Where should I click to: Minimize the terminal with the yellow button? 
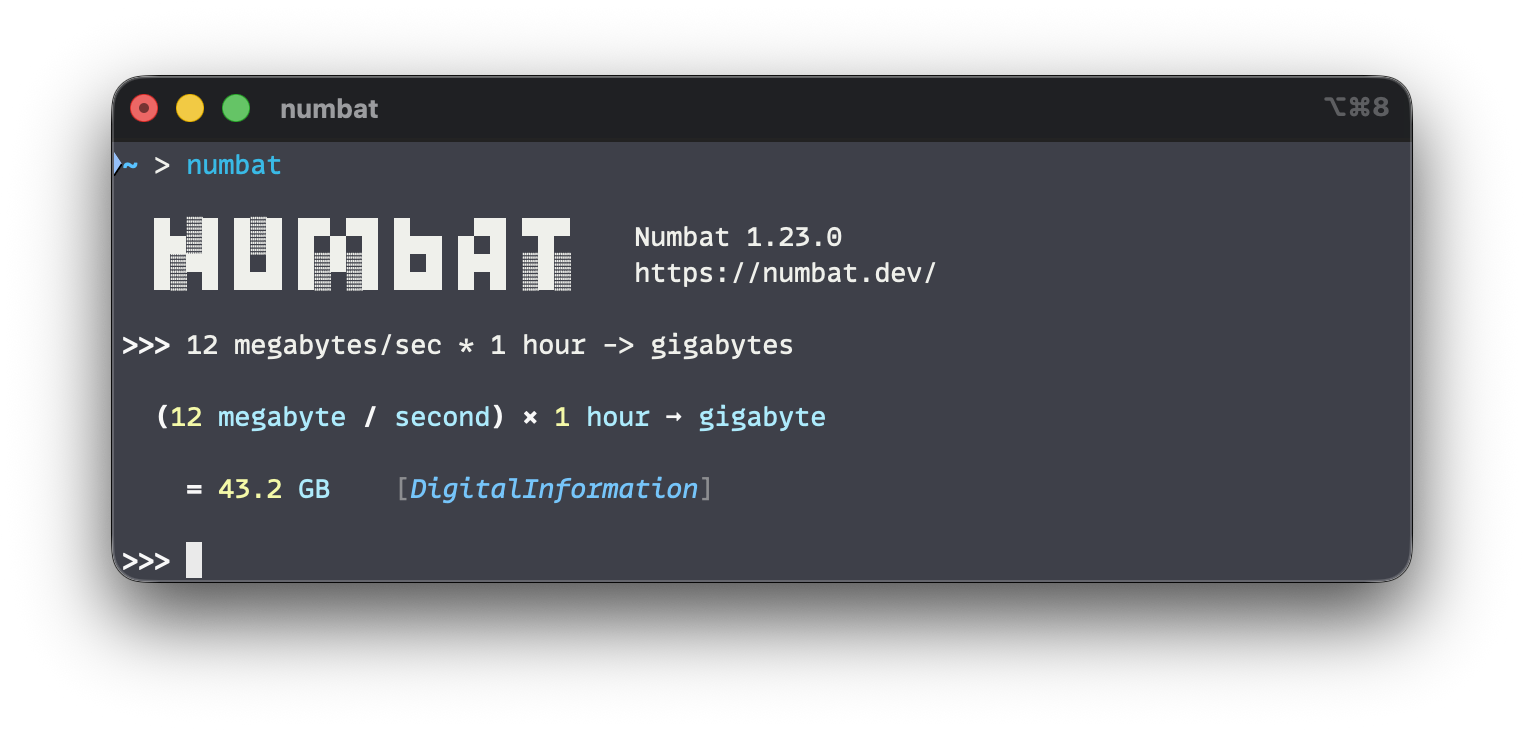click(190, 108)
